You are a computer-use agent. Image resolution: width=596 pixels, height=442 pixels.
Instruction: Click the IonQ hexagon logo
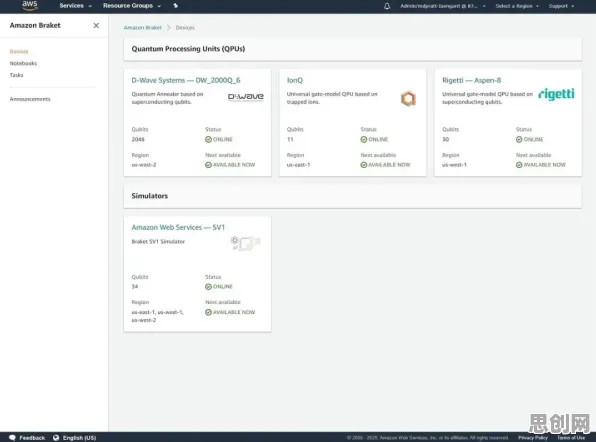408,98
